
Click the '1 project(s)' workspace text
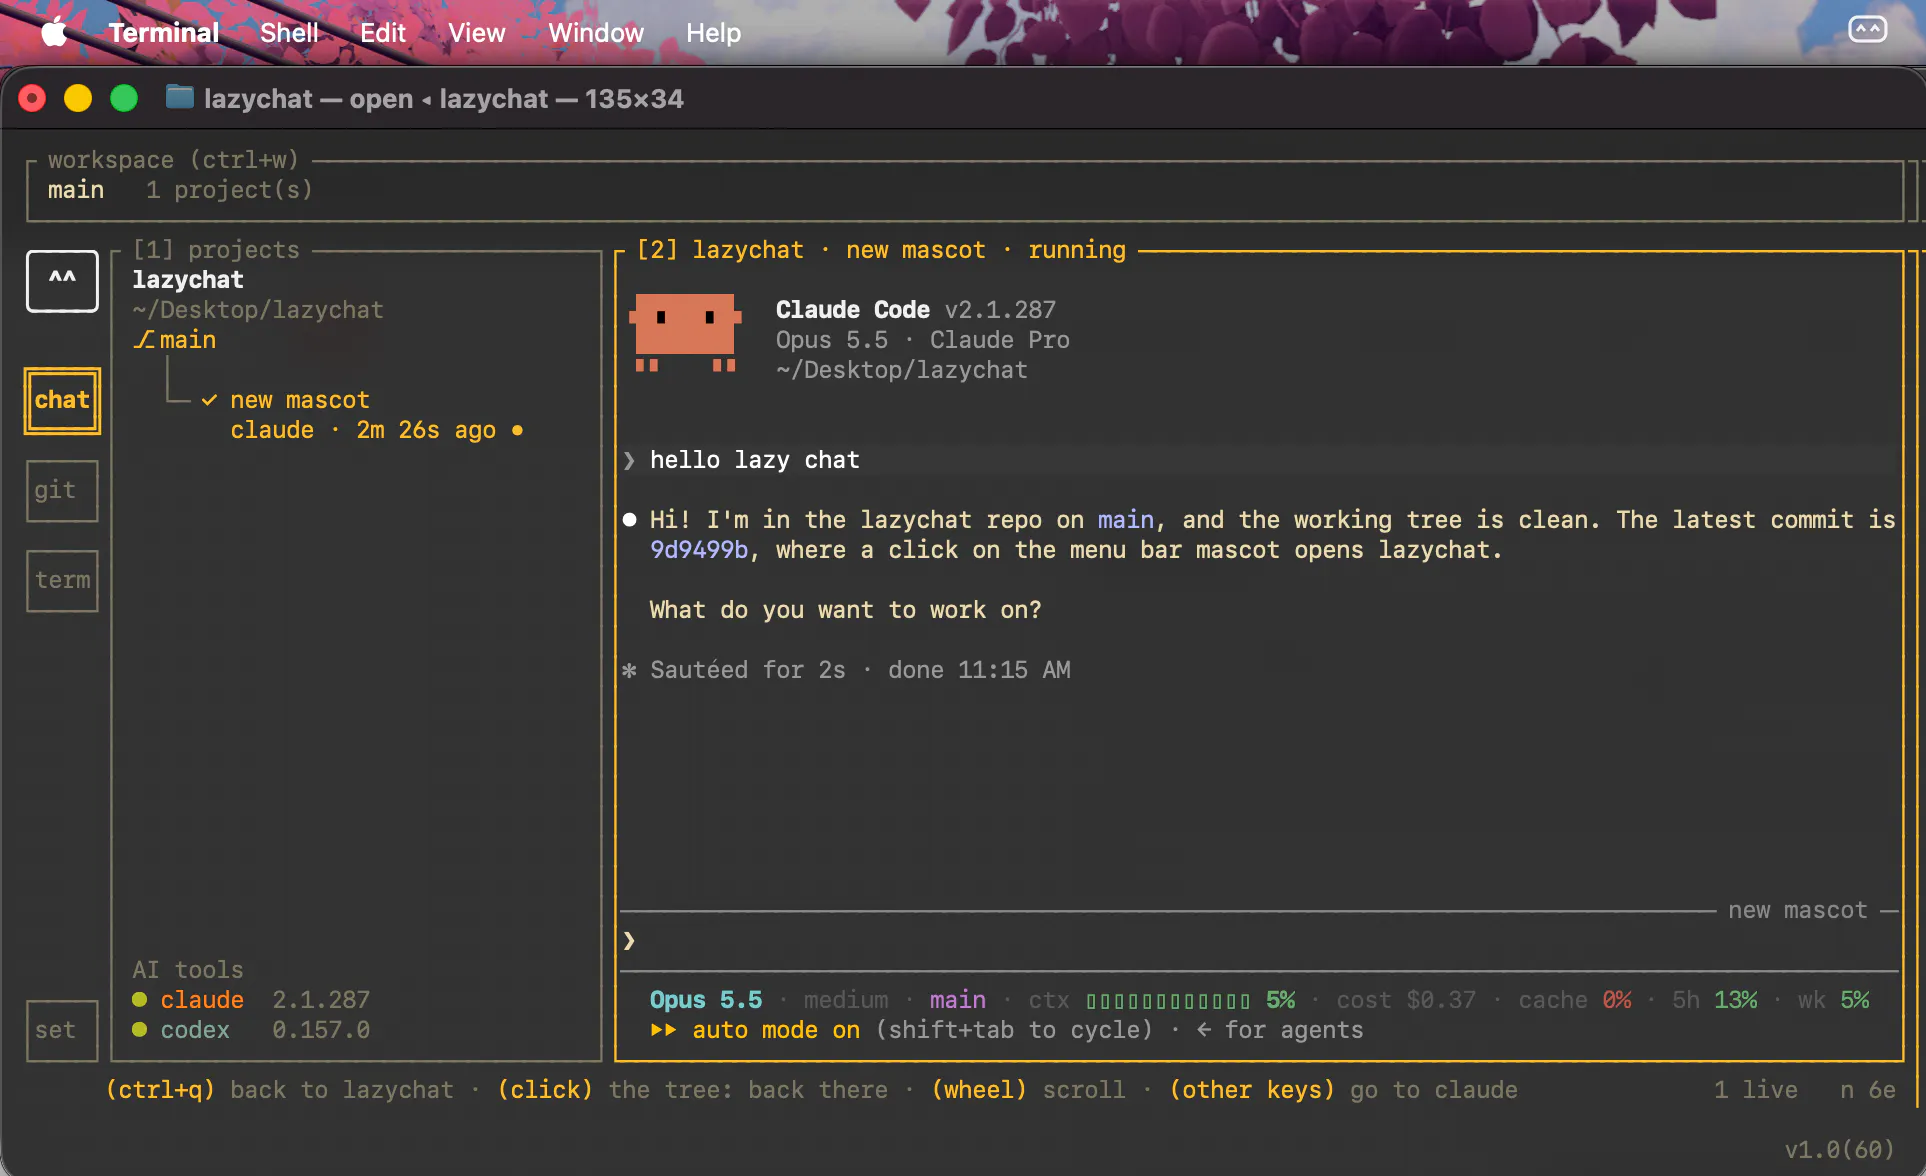point(229,190)
